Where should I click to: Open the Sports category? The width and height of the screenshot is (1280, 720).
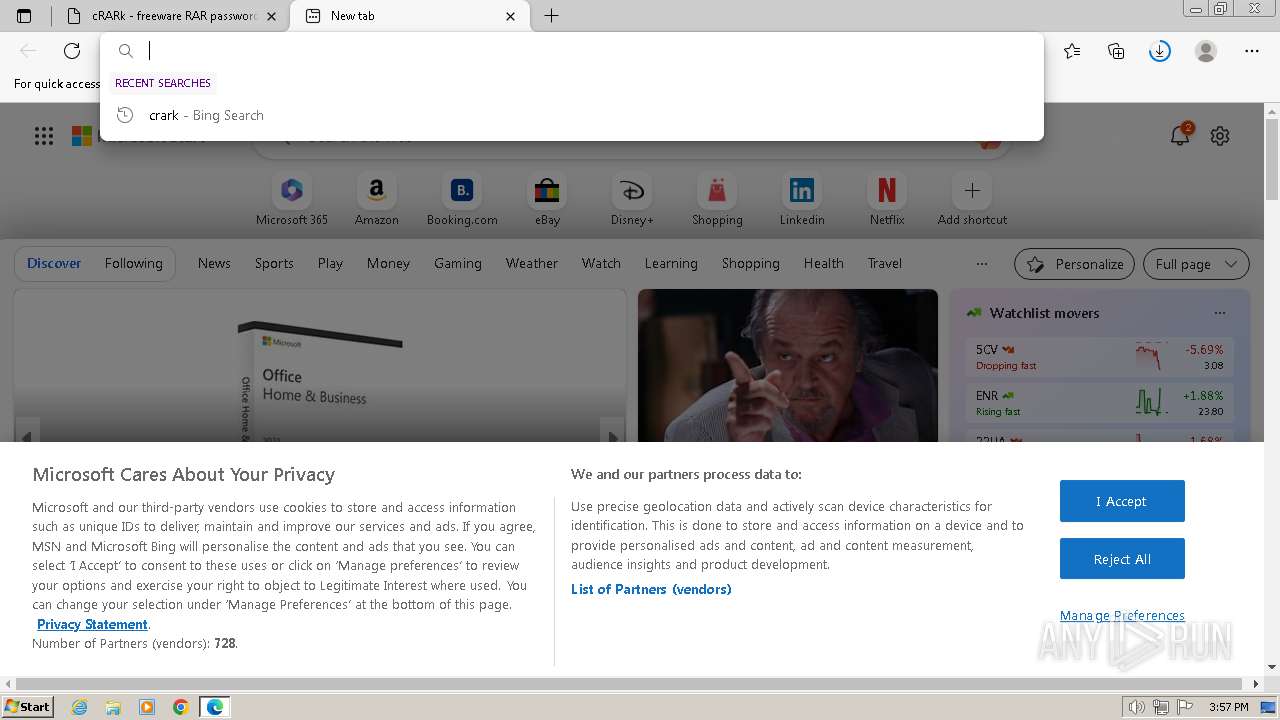coord(274,263)
